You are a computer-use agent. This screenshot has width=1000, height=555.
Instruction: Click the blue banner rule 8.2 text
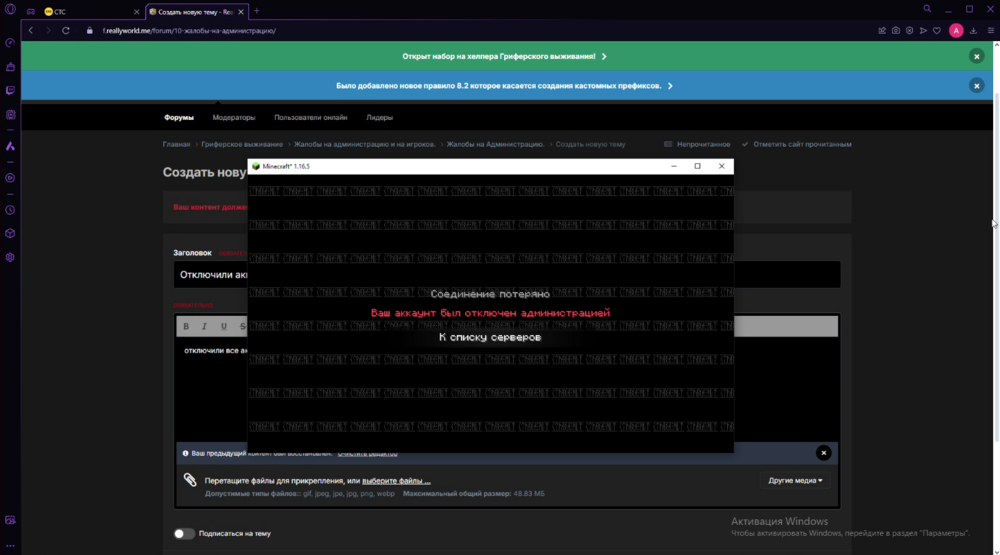(499, 85)
